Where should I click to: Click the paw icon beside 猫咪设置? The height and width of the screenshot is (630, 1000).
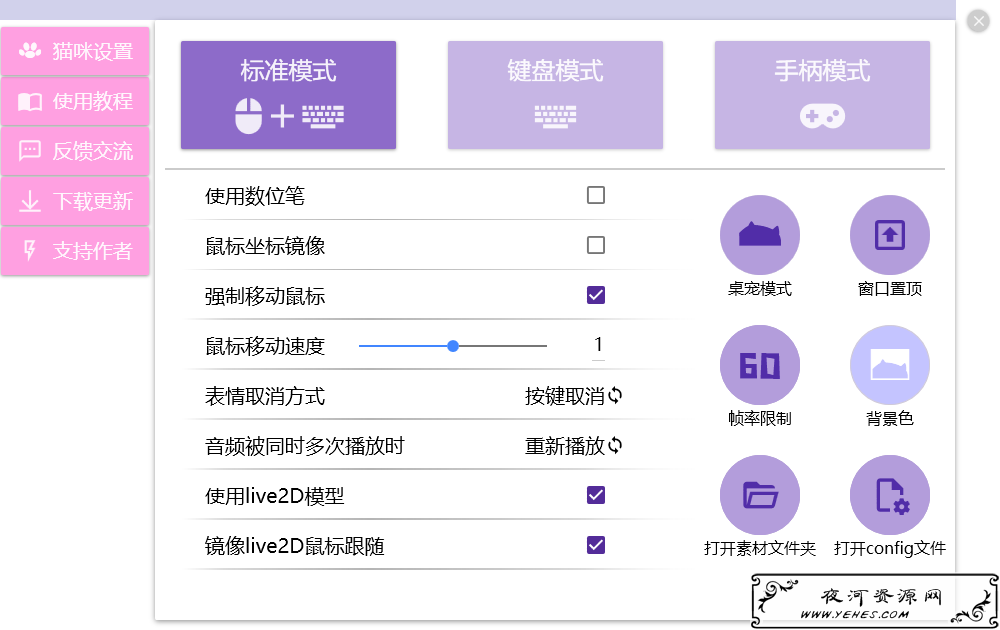click(30, 50)
